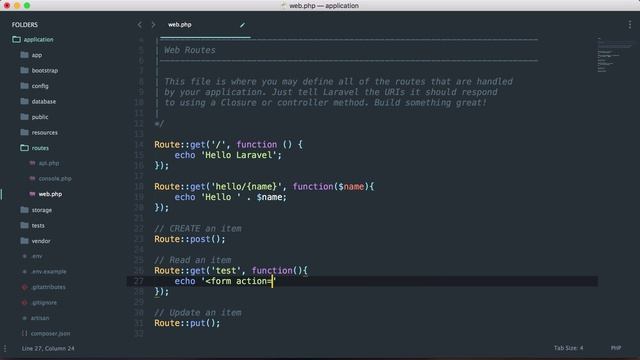Expand the public folder label
640x360 pixels.
(x=40, y=117)
